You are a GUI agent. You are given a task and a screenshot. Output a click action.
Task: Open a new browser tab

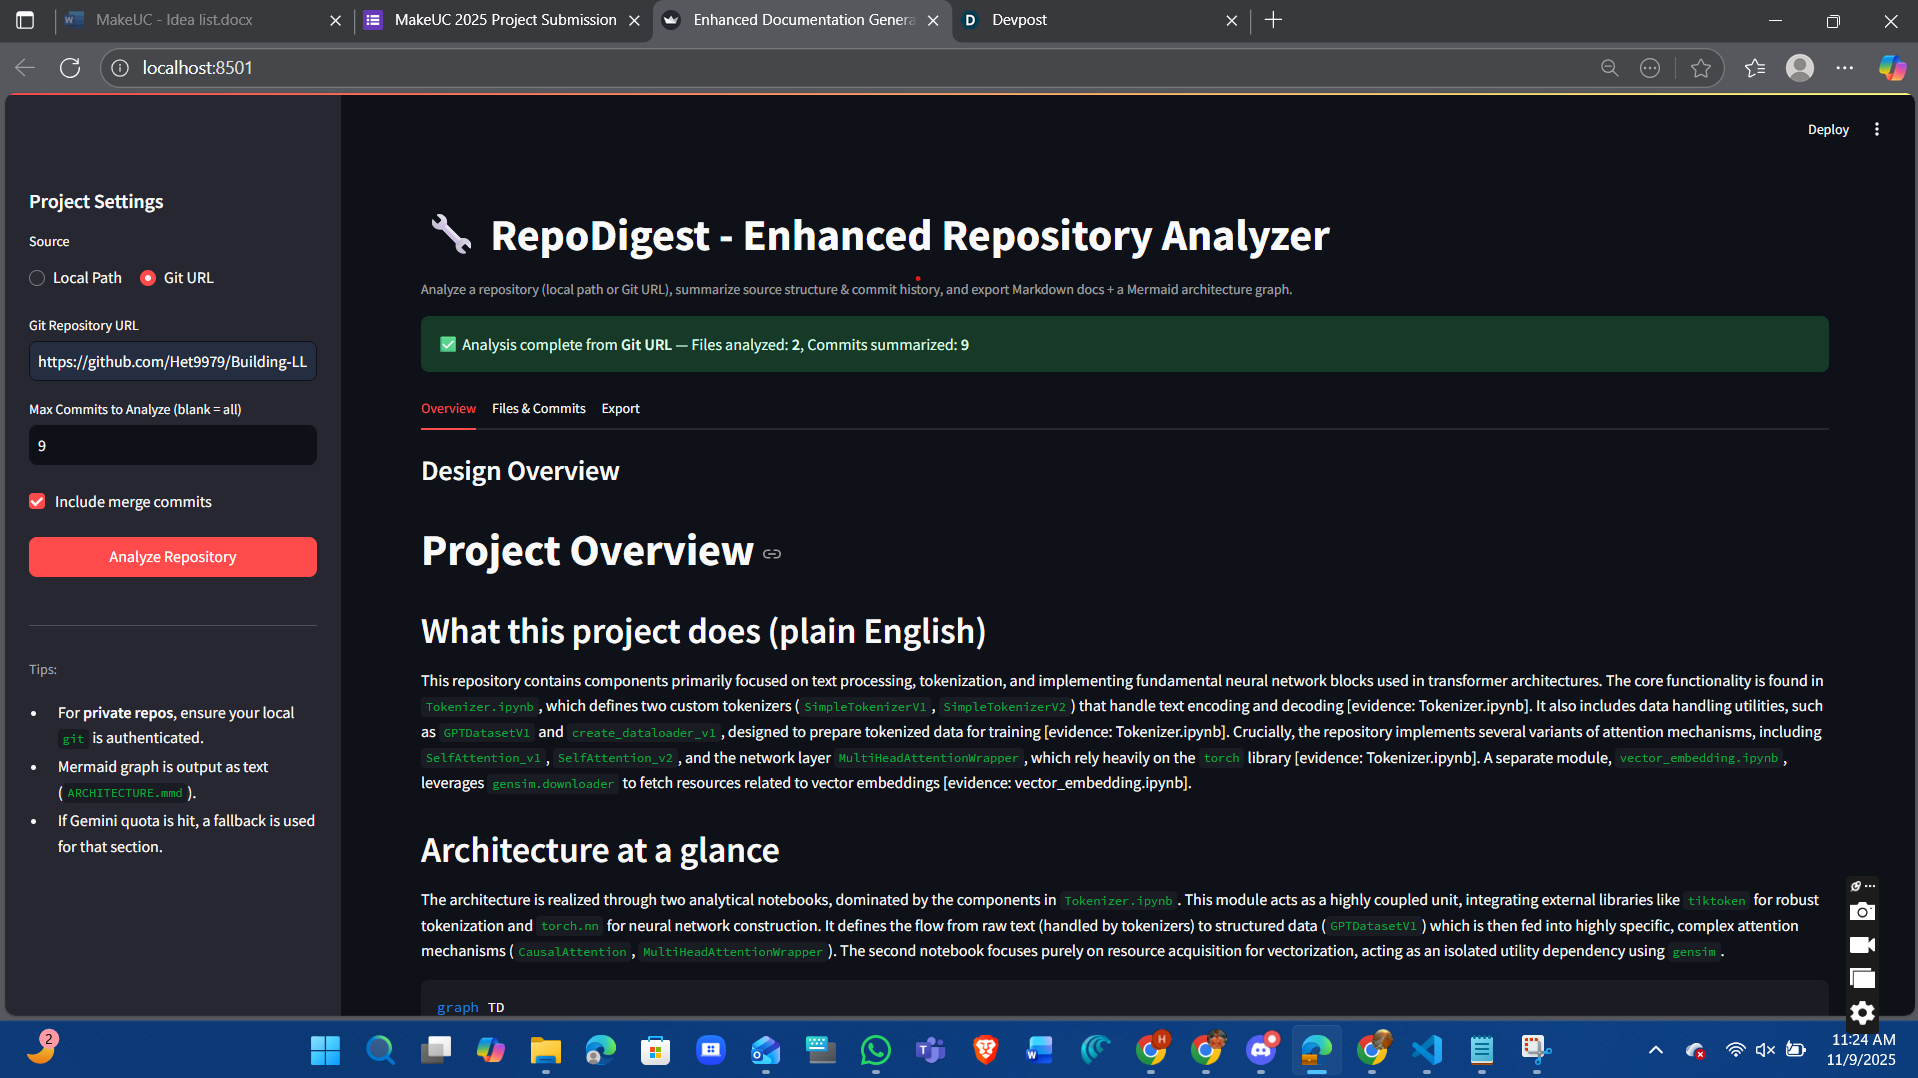click(1273, 20)
